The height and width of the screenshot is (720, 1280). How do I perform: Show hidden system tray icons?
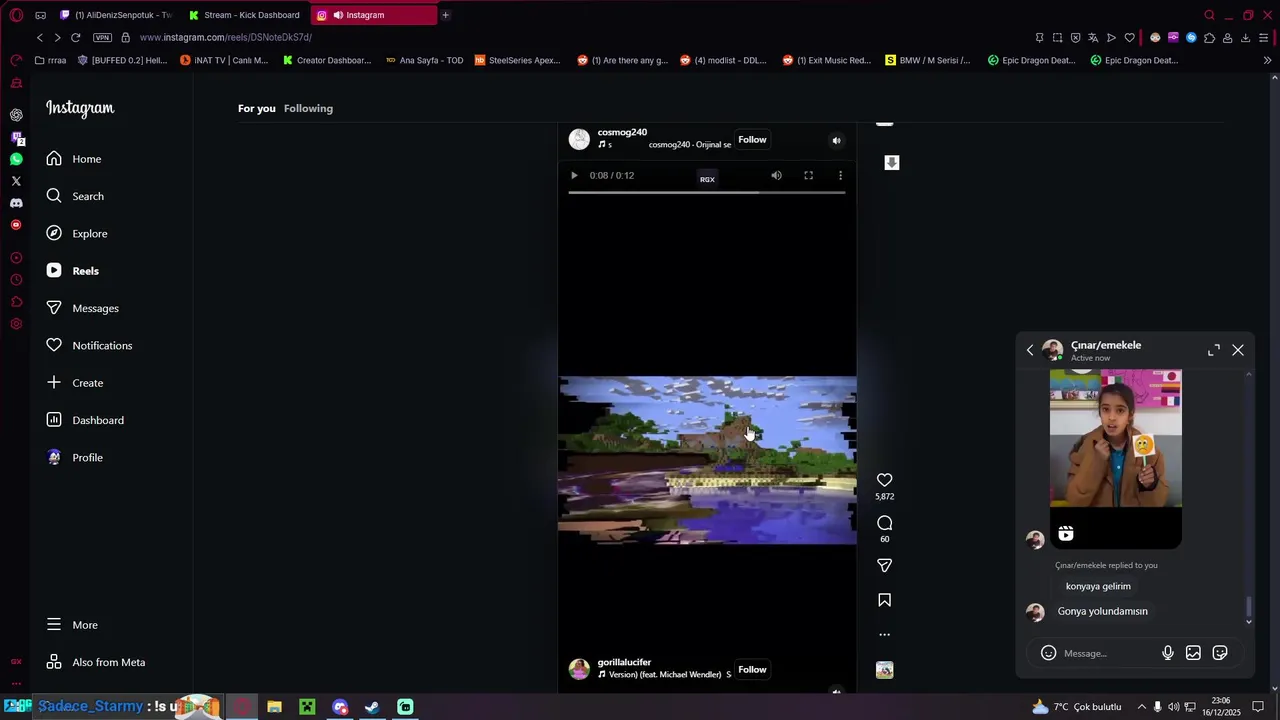(1141, 707)
